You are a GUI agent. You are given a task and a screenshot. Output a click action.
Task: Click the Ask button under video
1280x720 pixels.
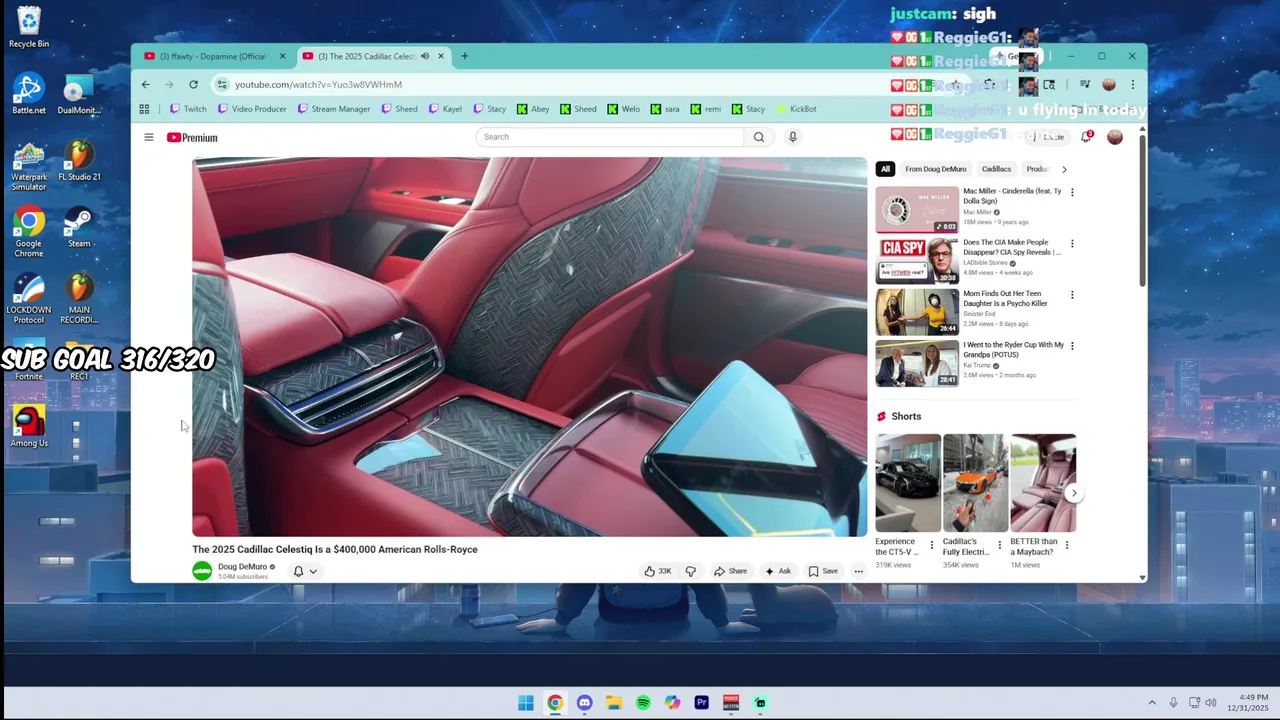(x=778, y=571)
